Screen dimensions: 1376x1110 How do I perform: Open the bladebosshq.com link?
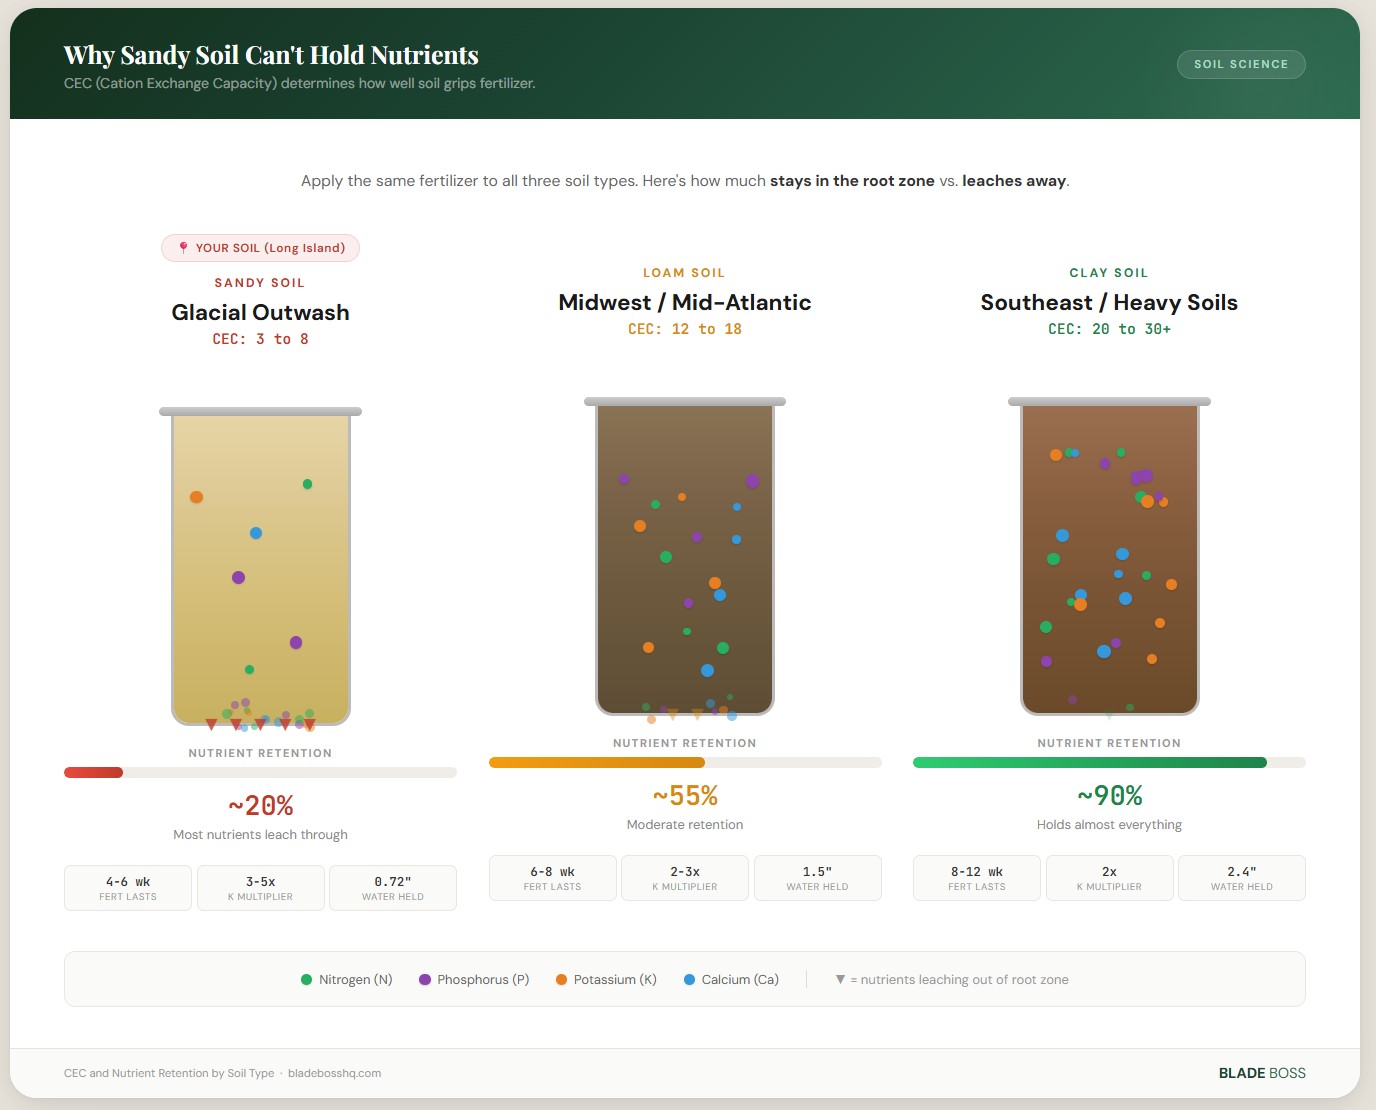(x=335, y=1072)
